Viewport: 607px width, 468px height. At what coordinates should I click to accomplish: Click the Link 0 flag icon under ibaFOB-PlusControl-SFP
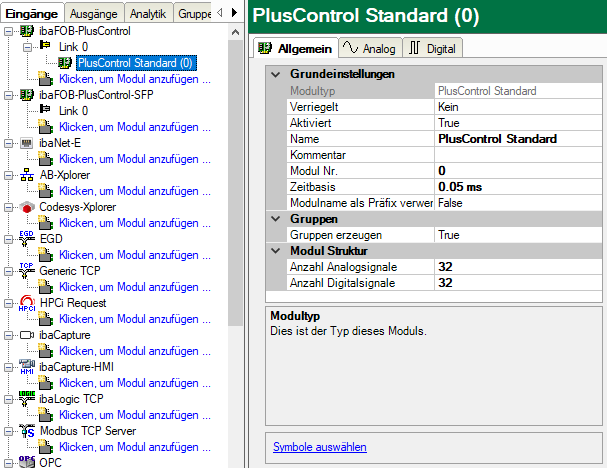(x=45, y=110)
